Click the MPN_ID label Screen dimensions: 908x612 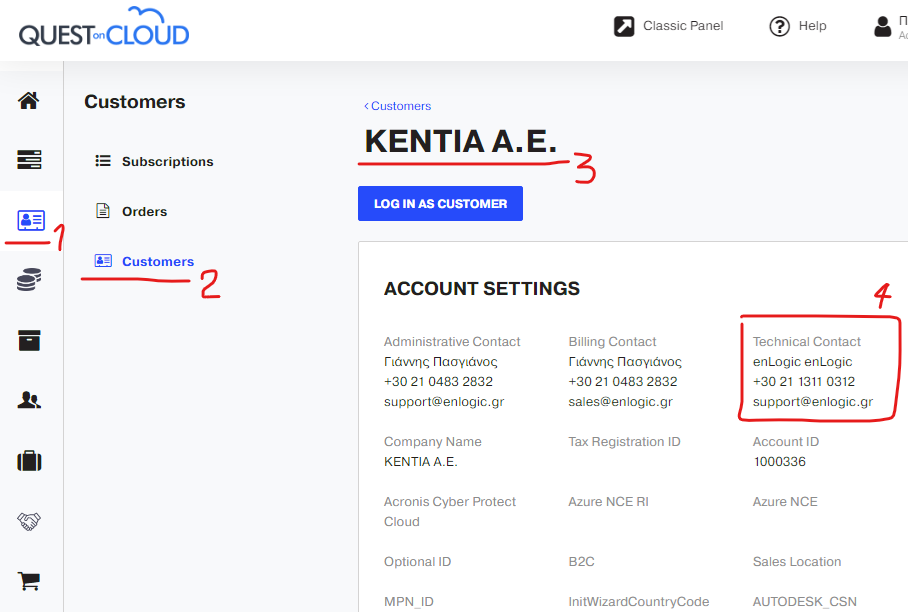[408, 602]
